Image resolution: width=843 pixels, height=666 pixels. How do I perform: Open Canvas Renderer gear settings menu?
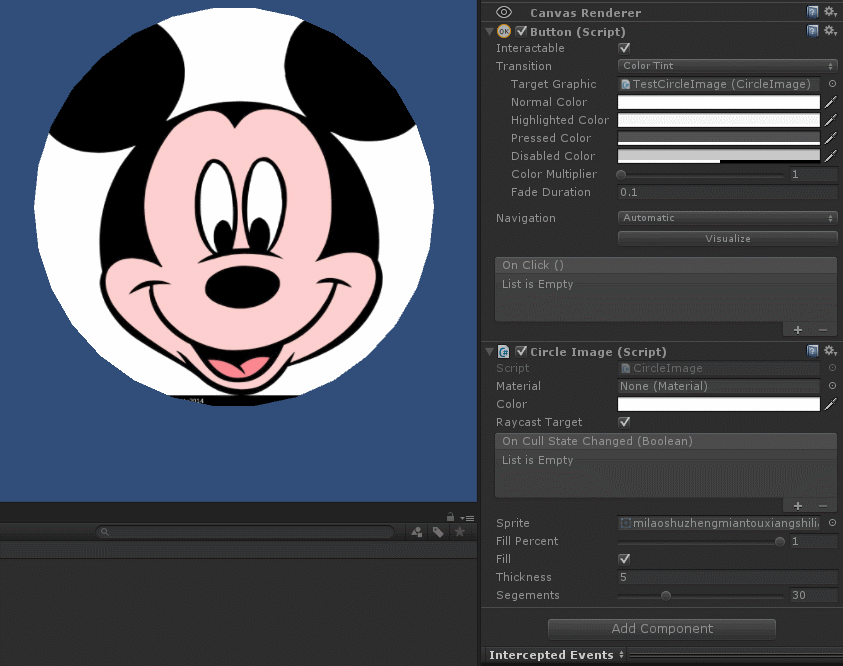coord(831,12)
